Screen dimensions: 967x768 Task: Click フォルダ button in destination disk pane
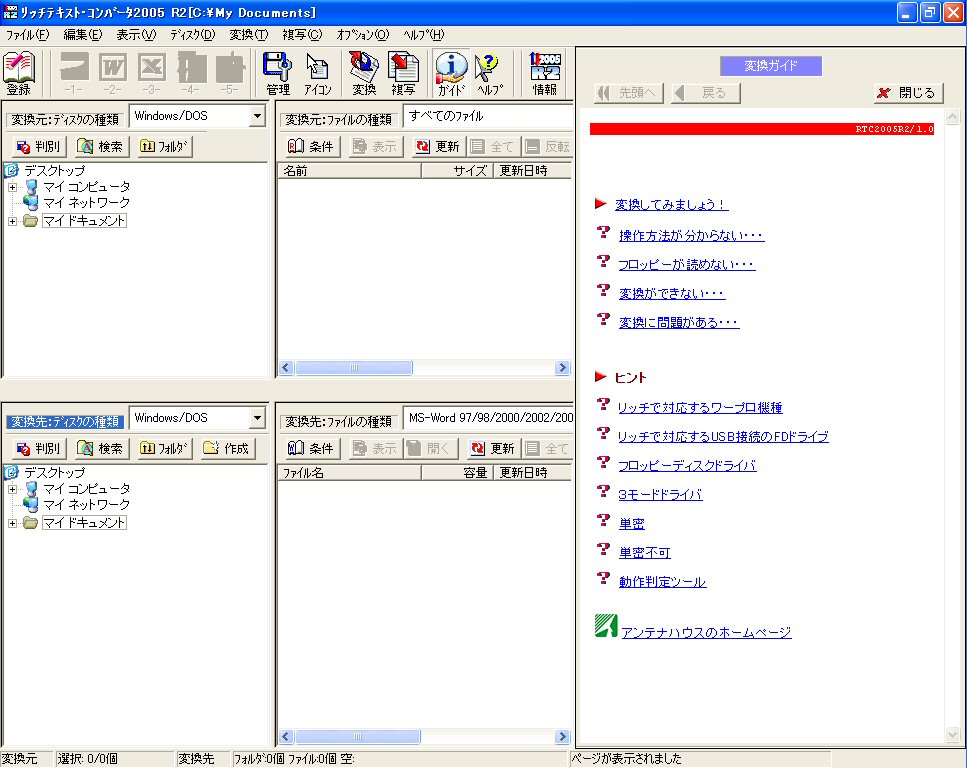165,448
